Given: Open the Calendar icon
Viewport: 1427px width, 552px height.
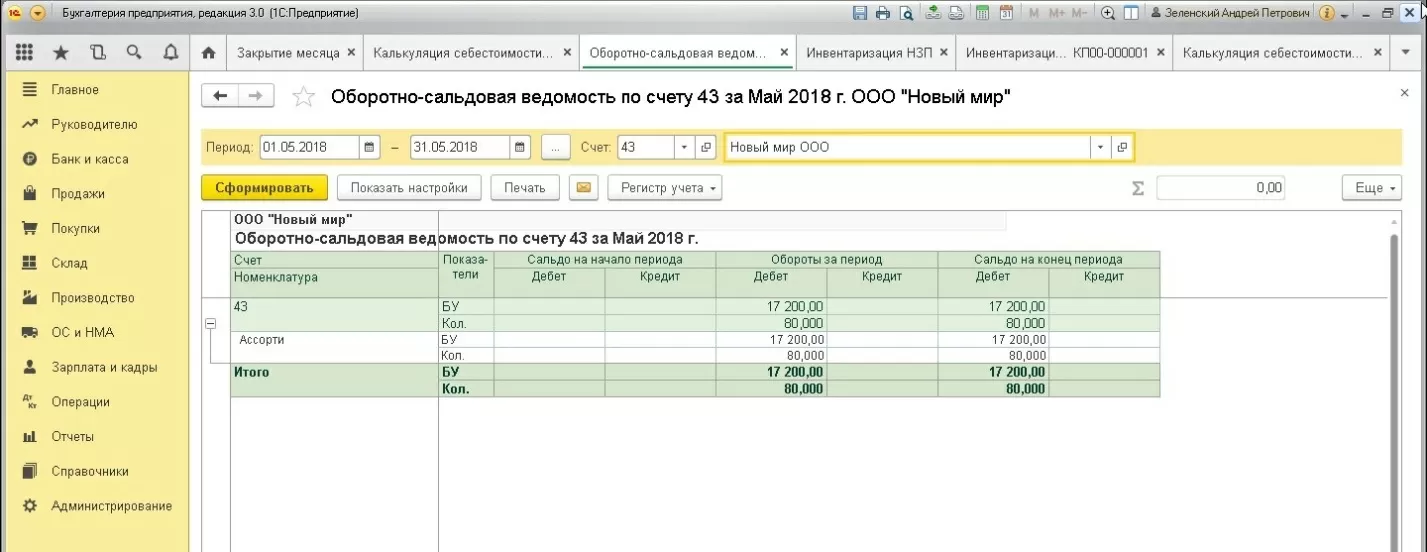Looking at the screenshot, I should point(1006,13).
